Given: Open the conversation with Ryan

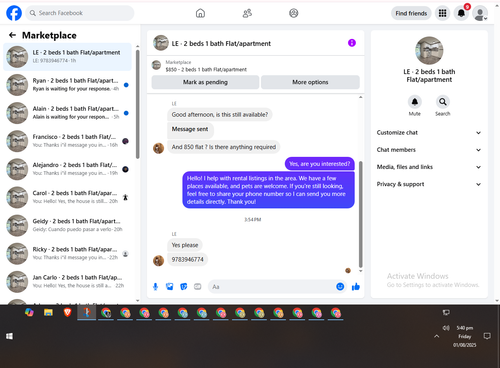Looking at the screenshot, I should point(68,85).
